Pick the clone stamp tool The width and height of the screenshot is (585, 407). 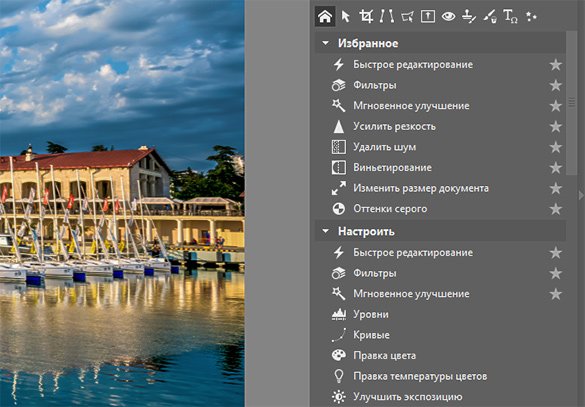click(469, 17)
